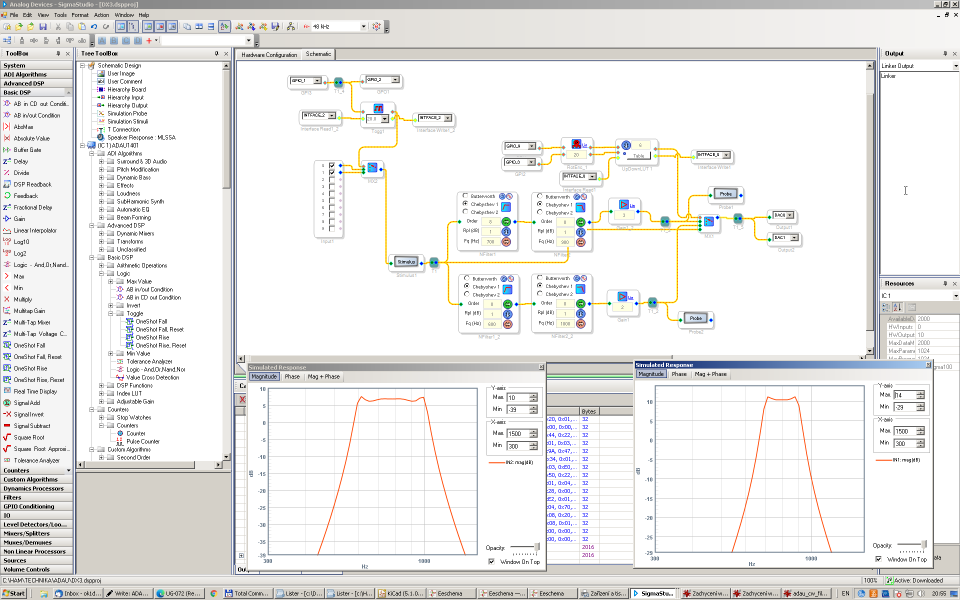Click the Probe button of Probe2 block
Viewport: 960px width, 600px height.
(x=696, y=318)
